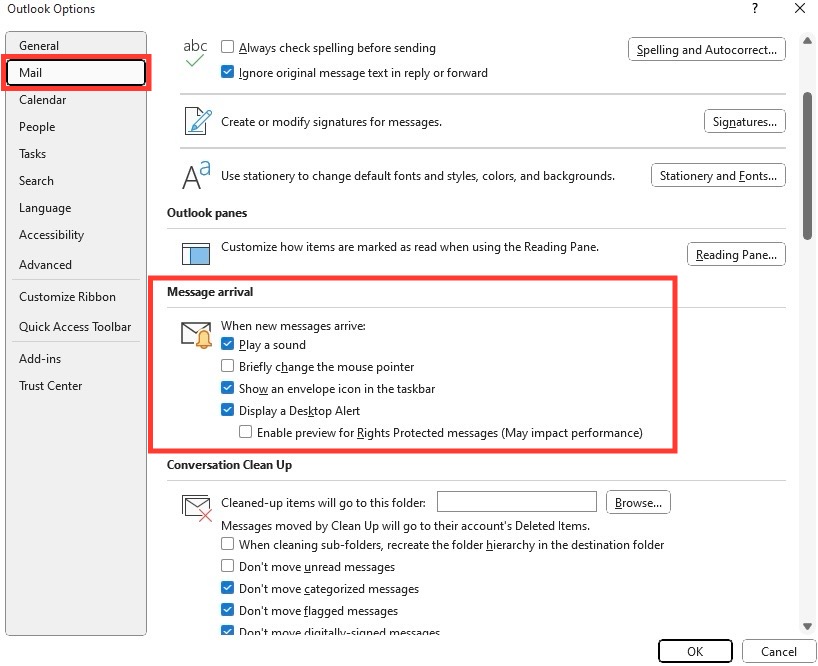The width and height of the screenshot is (818, 666).
Task: Uncheck Don't move flagged messages
Action: (227, 610)
